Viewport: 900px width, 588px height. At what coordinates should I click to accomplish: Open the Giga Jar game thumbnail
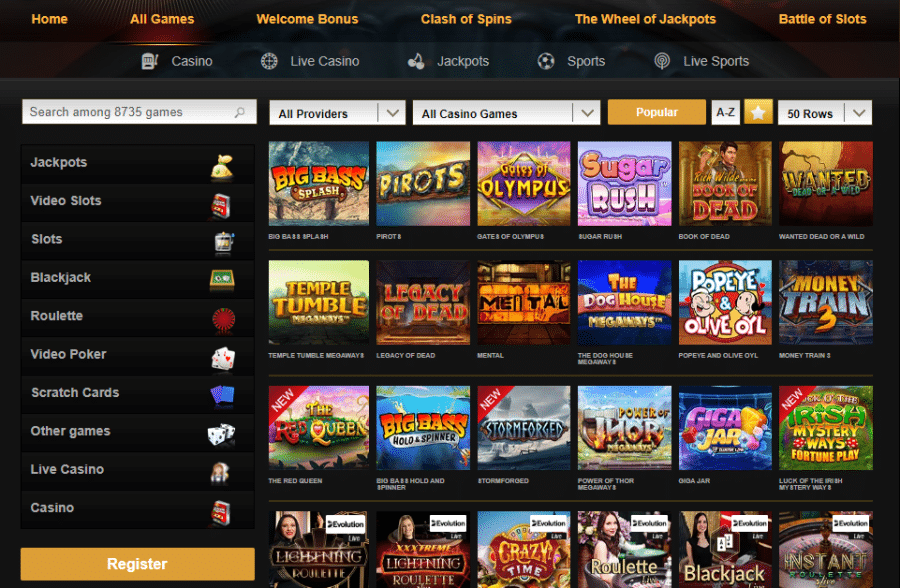coord(725,428)
